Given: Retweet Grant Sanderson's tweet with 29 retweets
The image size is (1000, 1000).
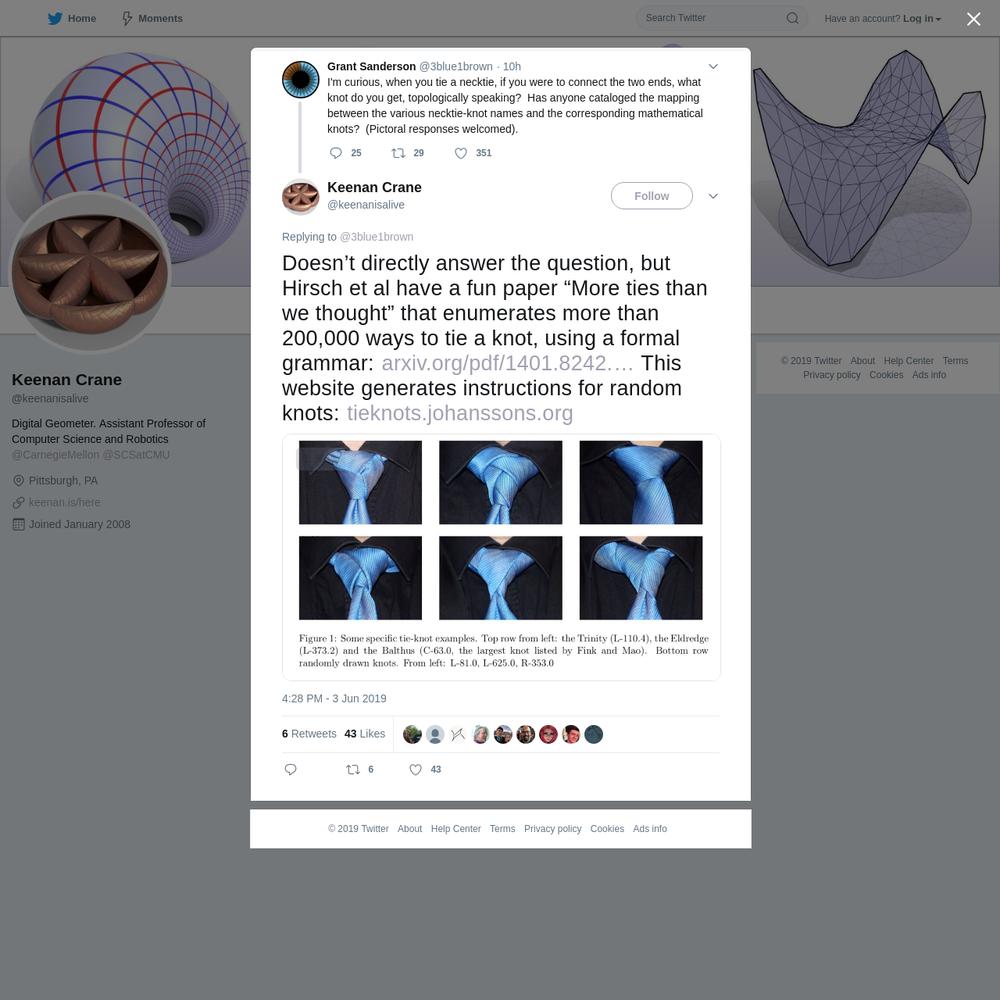Looking at the screenshot, I should (x=398, y=153).
